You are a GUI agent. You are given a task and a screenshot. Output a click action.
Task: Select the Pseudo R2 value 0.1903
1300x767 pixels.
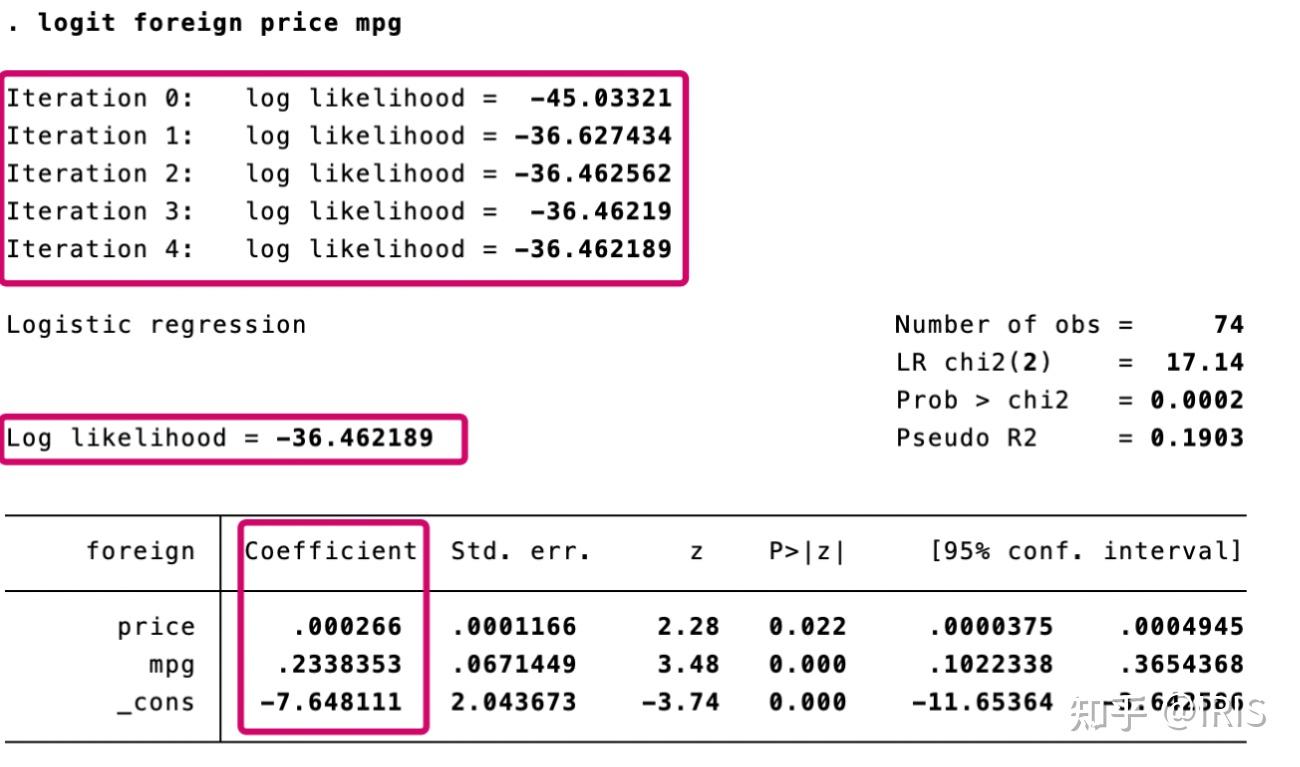(x=1196, y=438)
